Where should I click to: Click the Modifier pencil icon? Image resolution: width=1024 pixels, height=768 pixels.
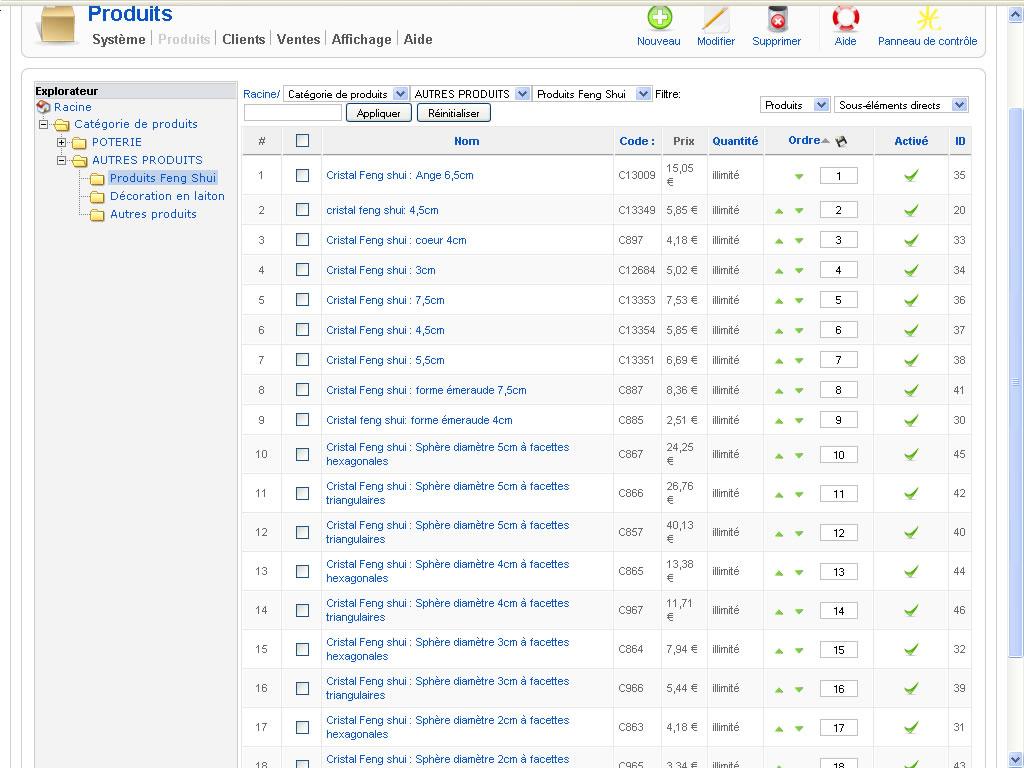pos(716,18)
